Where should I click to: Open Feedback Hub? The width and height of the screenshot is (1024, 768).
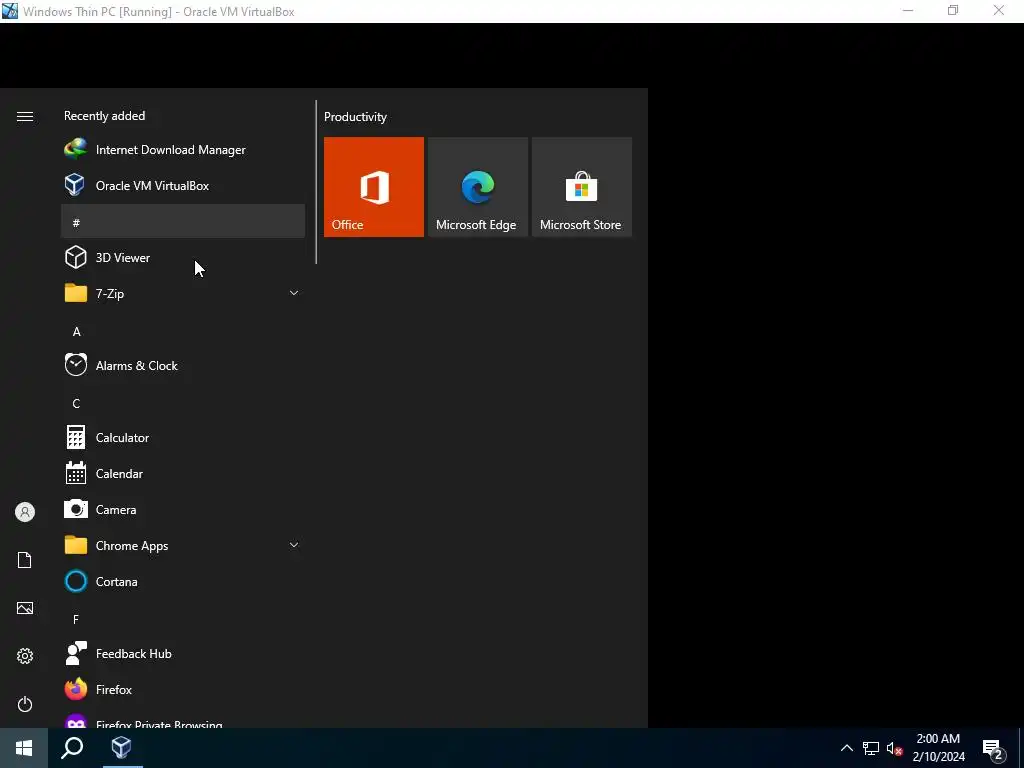183,653
